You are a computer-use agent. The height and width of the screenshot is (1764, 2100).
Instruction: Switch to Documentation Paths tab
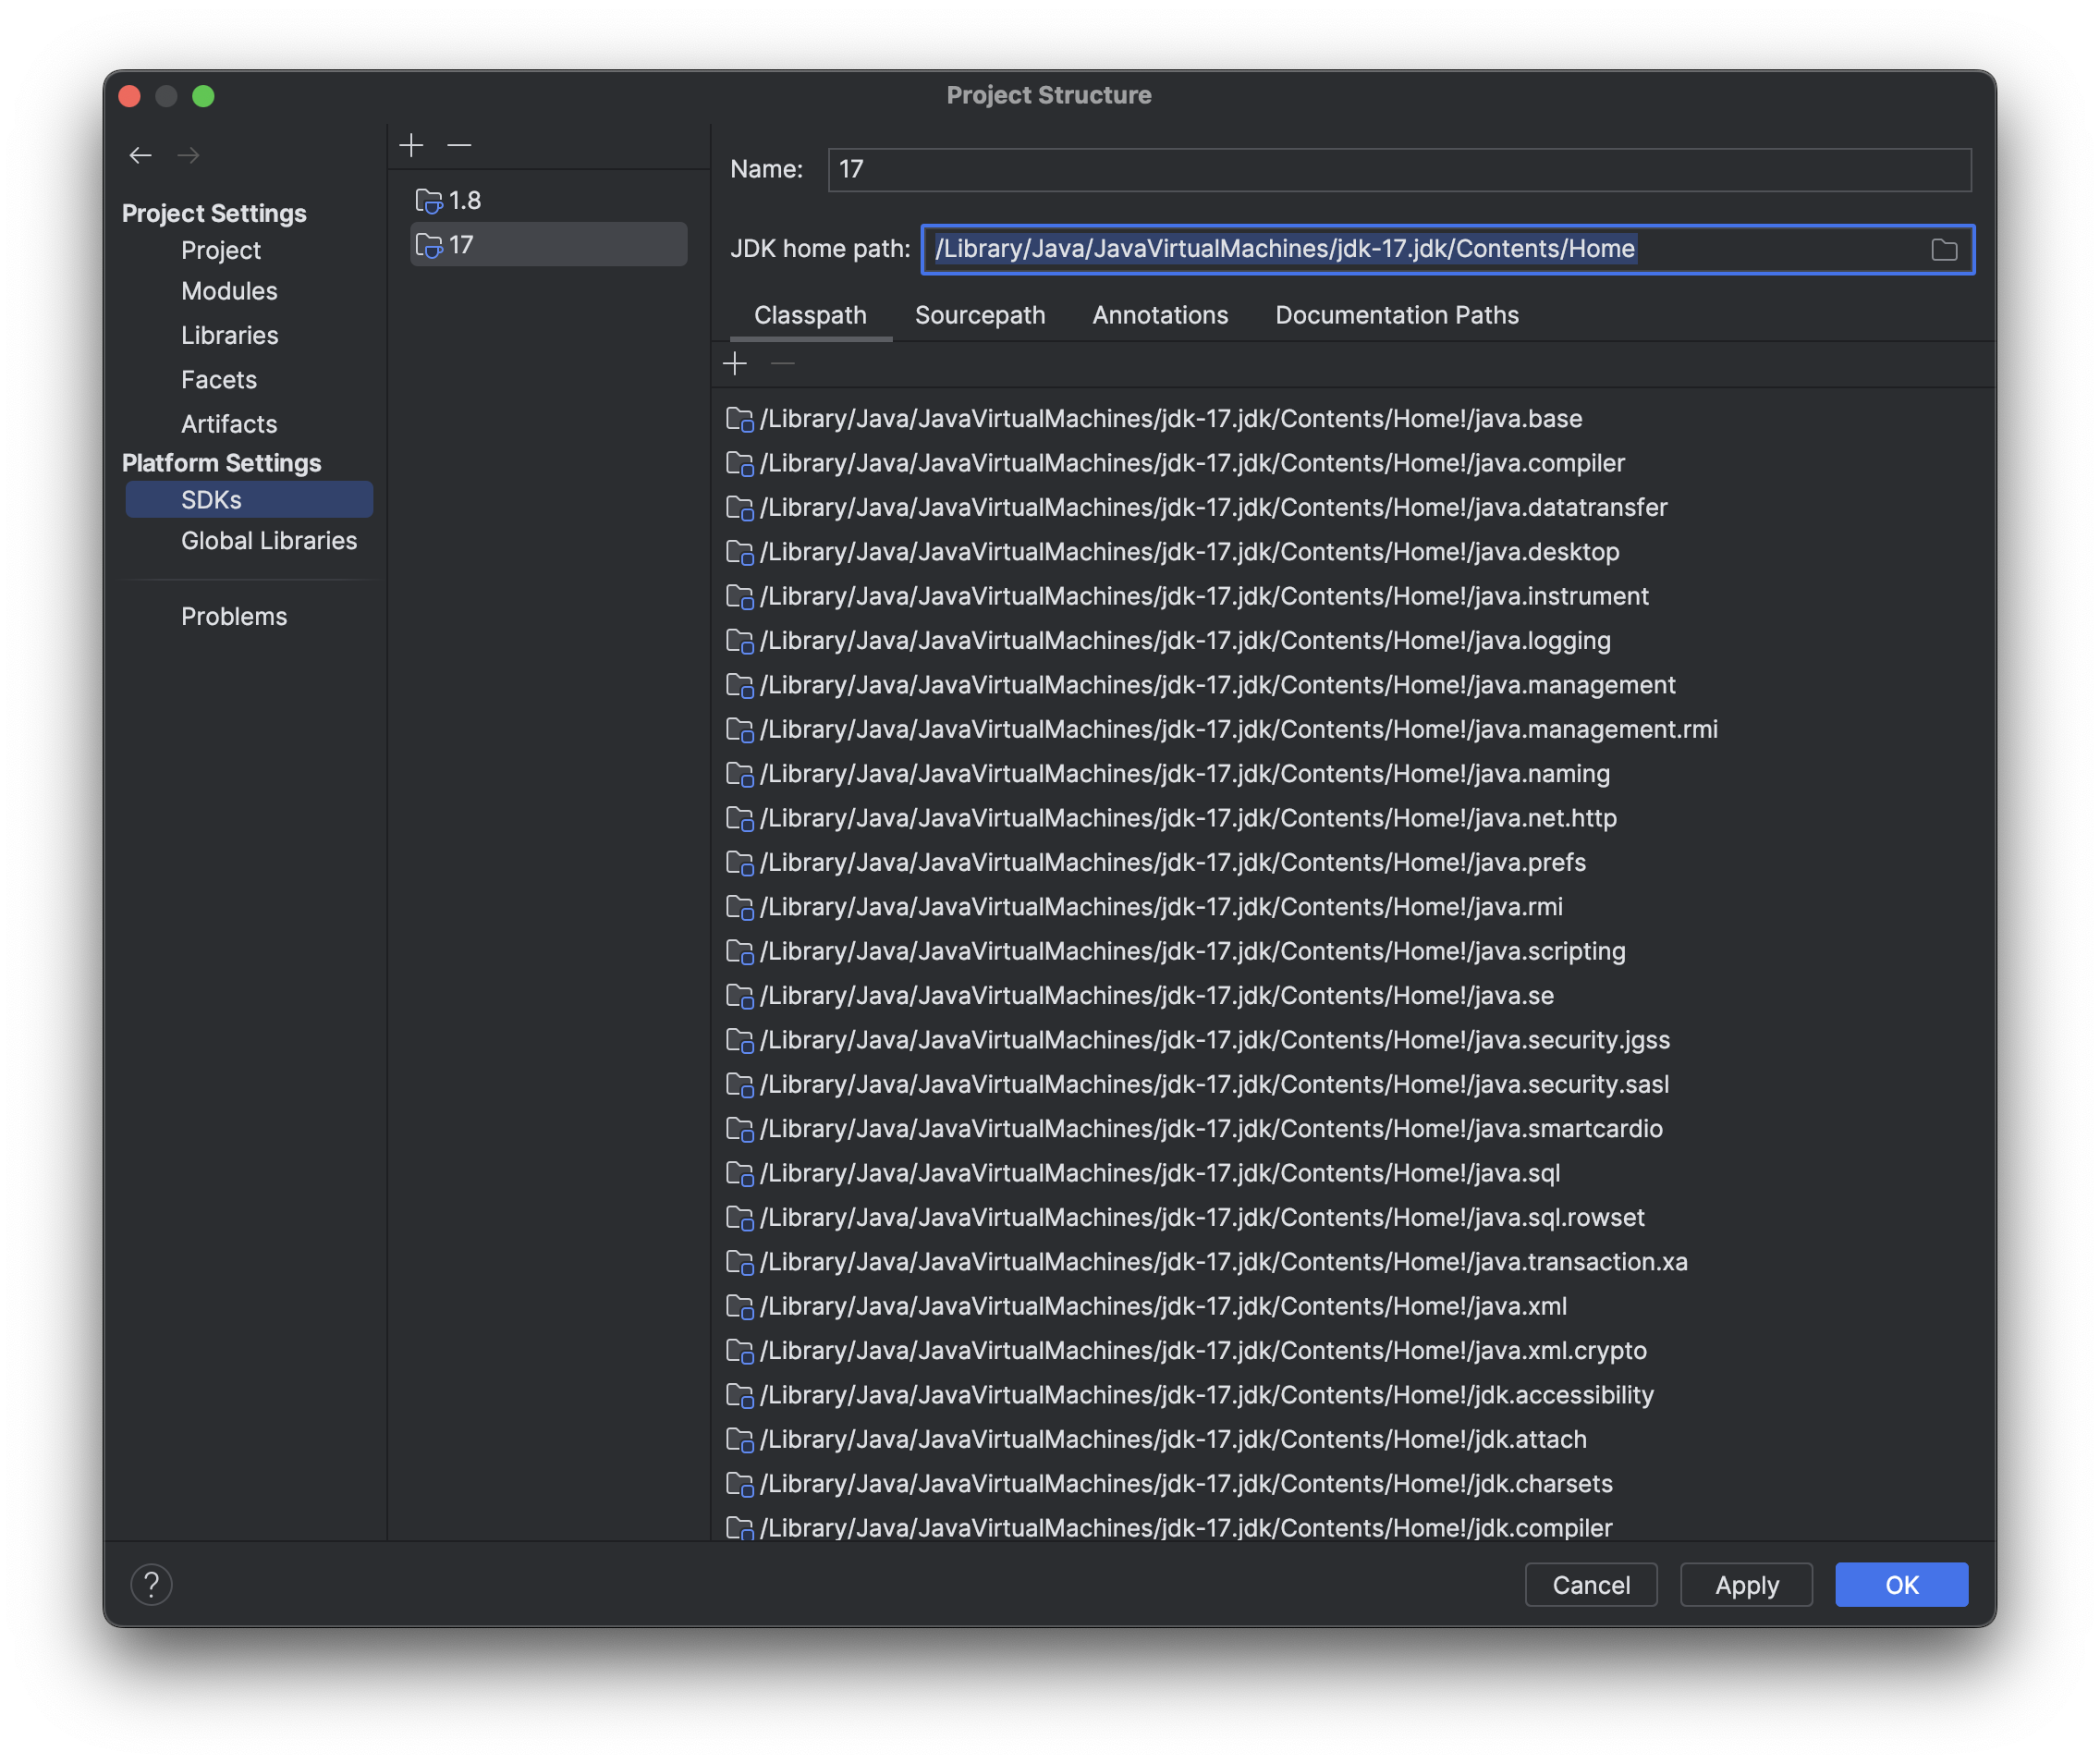tap(1396, 315)
